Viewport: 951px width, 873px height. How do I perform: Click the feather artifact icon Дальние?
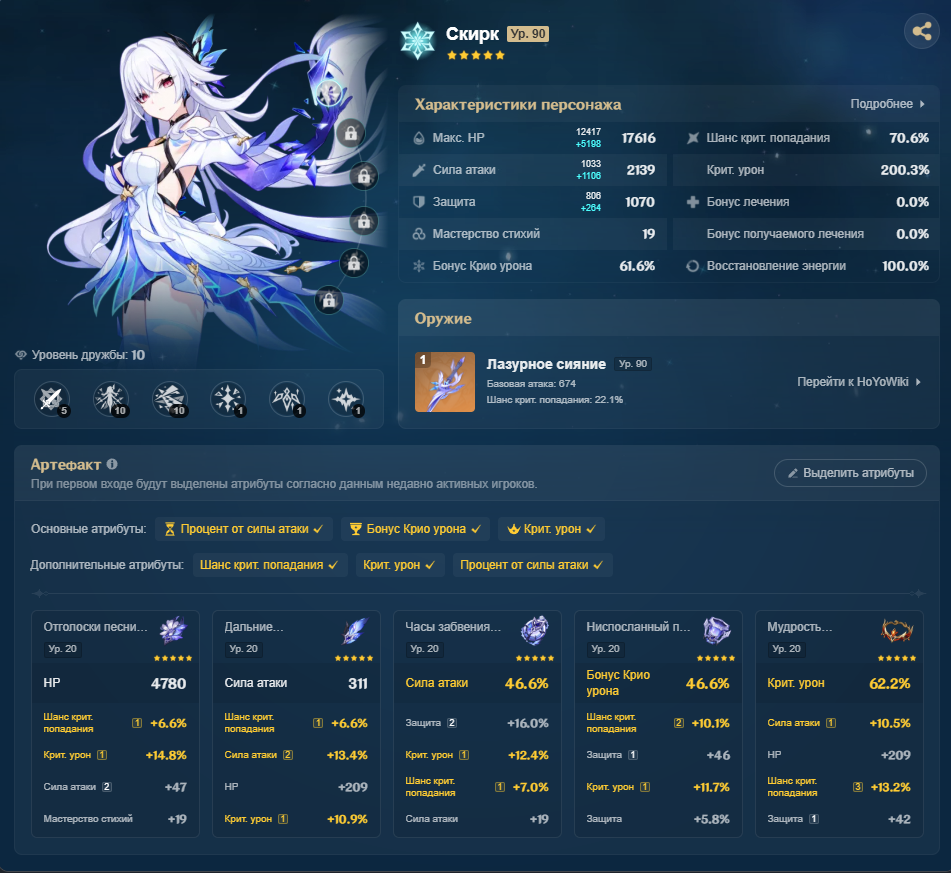coord(354,630)
